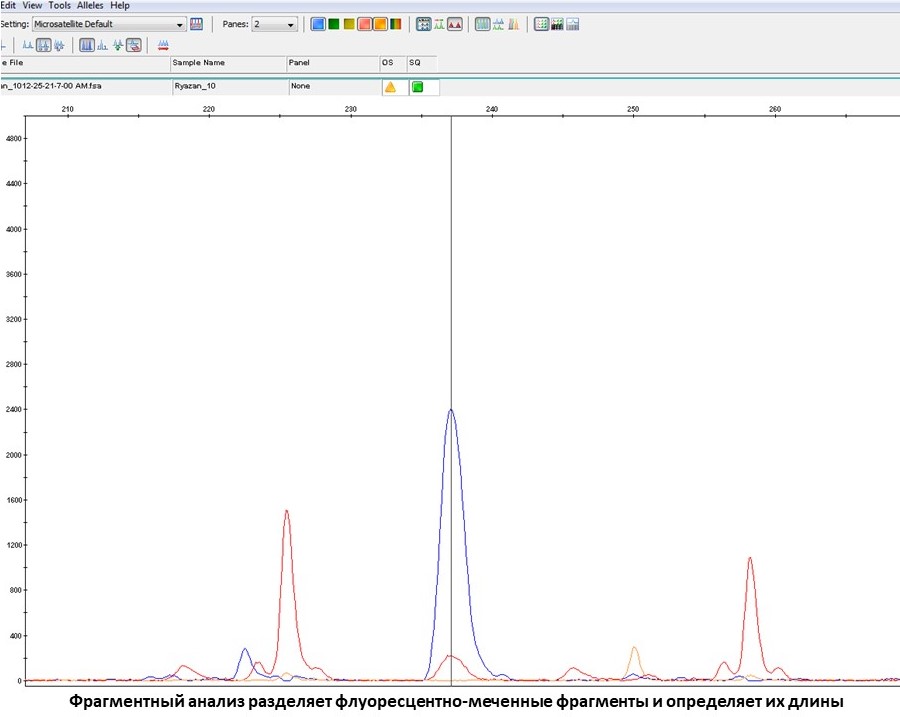900x717 pixels.
Task: Toggle the blue dye channel button
Action: [317, 24]
